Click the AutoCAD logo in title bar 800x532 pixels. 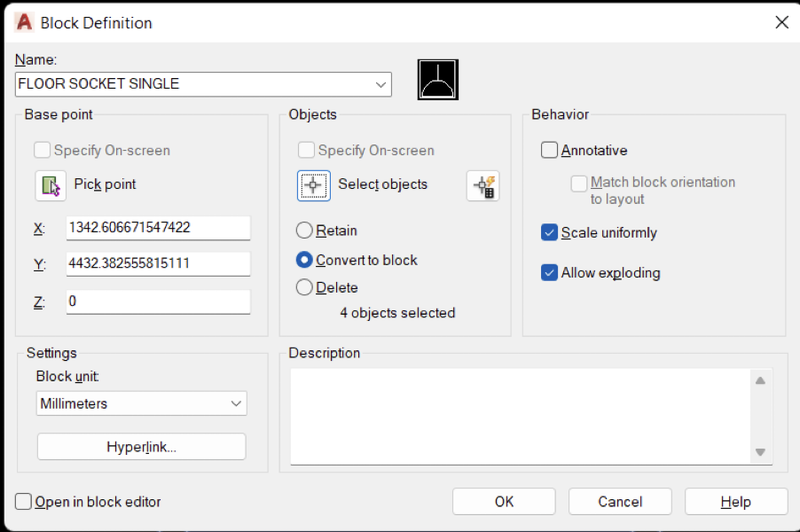click(x=24, y=22)
